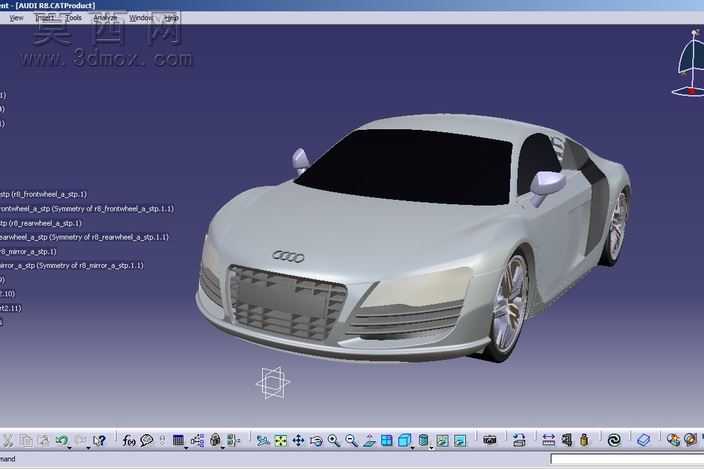Expand Design Table dropdown arrow
Viewport: 704px width, 469px height.
[x=186, y=448]
